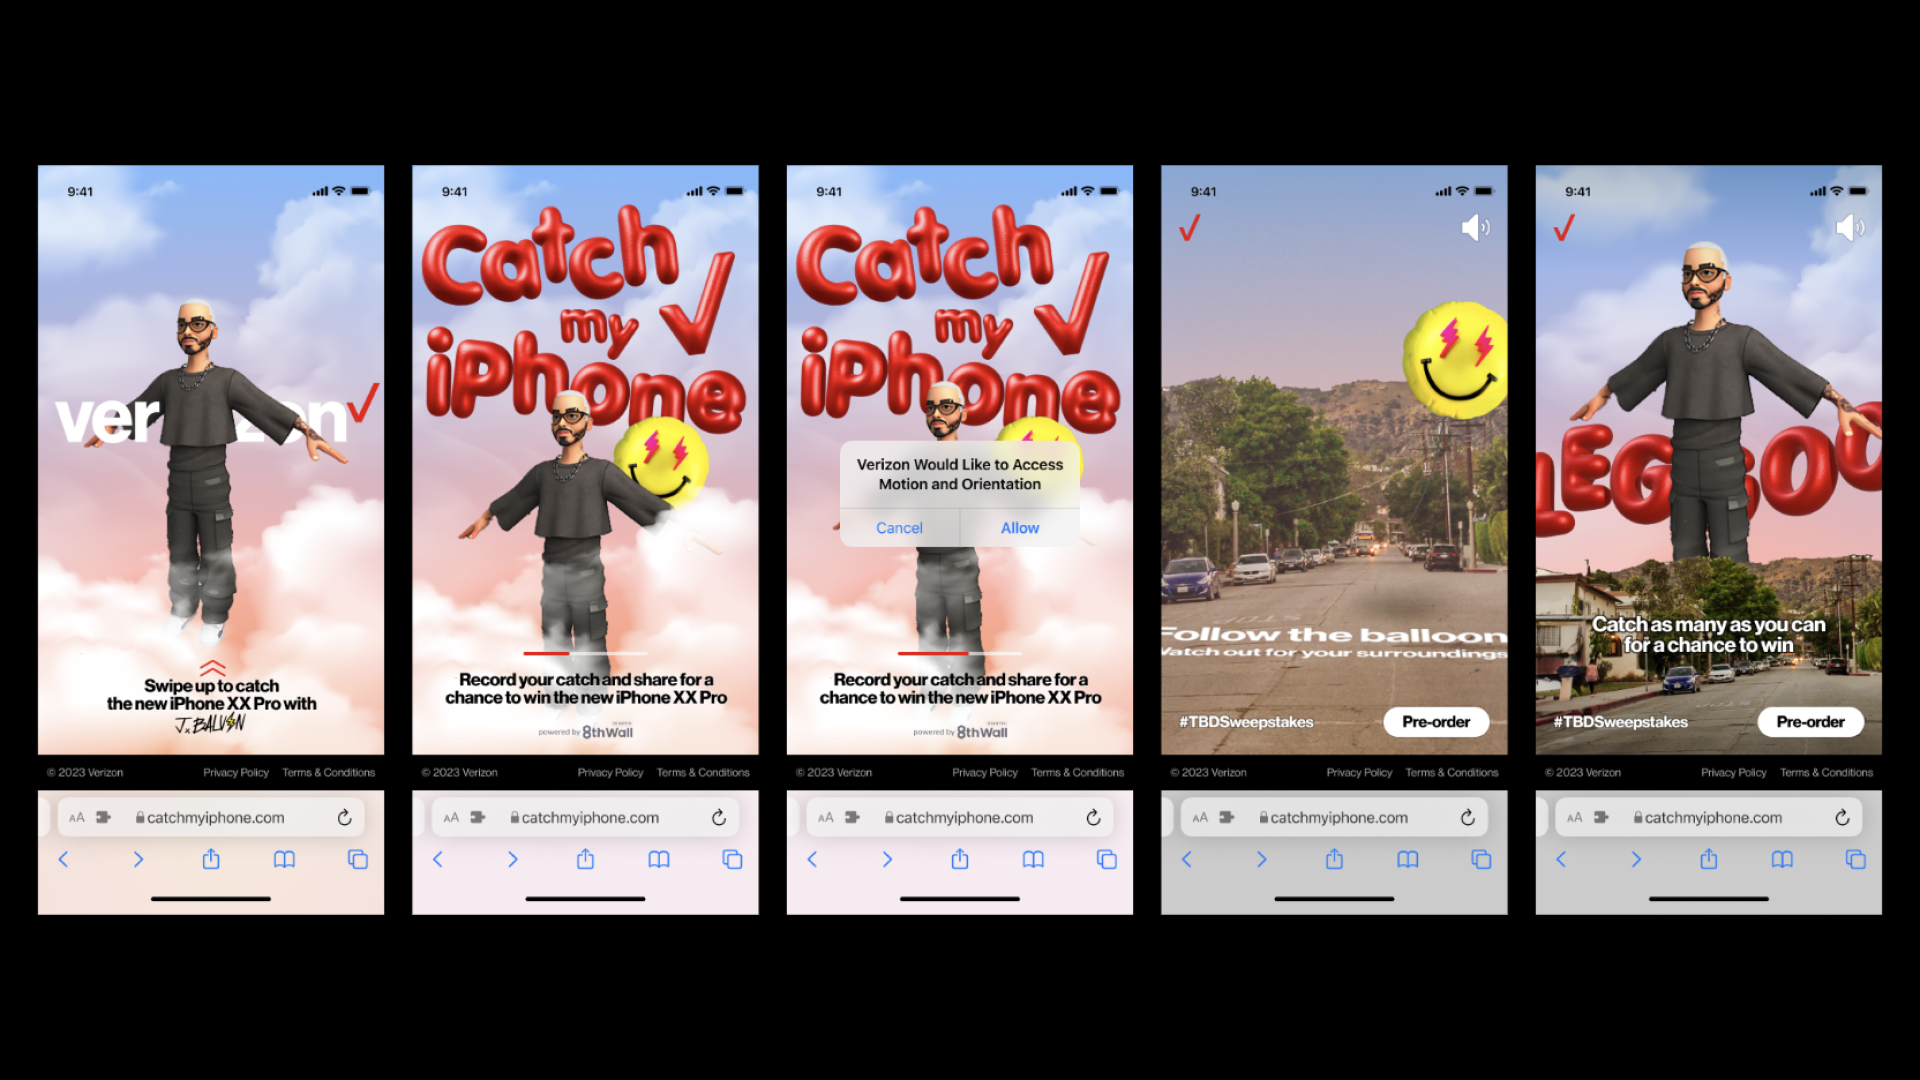Open share sheet on fourth phone's Safari toolbar
1920x1080 pixels.
coord(1334,859)
